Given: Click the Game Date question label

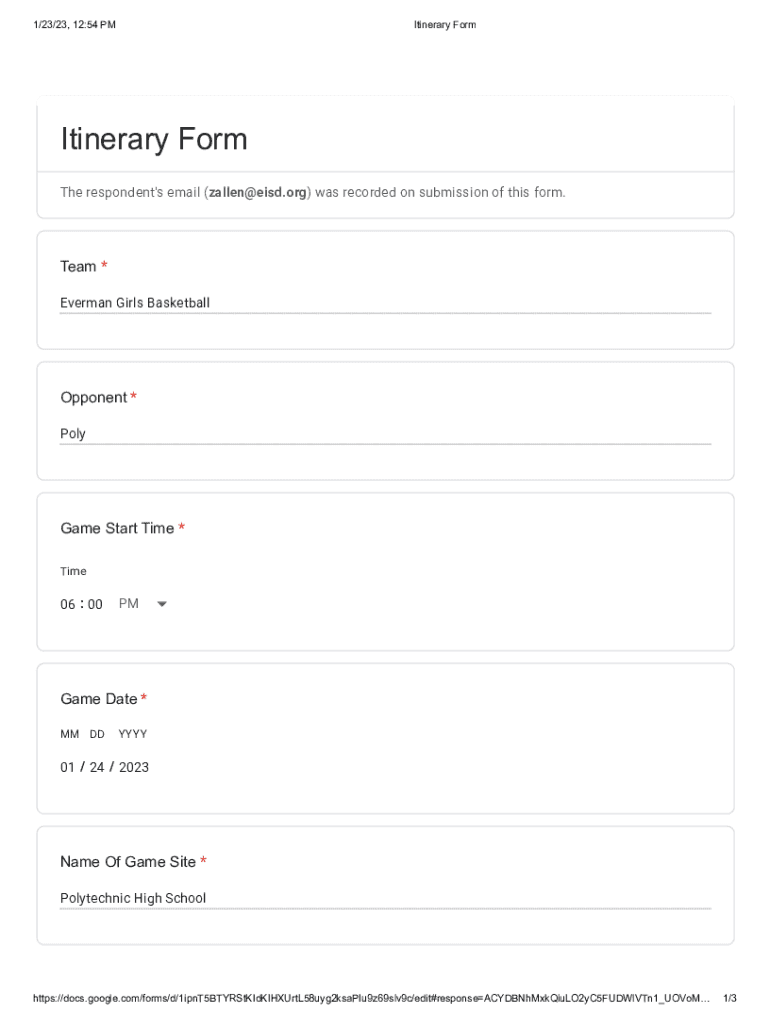Looking at the screenshot, I should pos(98,699).
